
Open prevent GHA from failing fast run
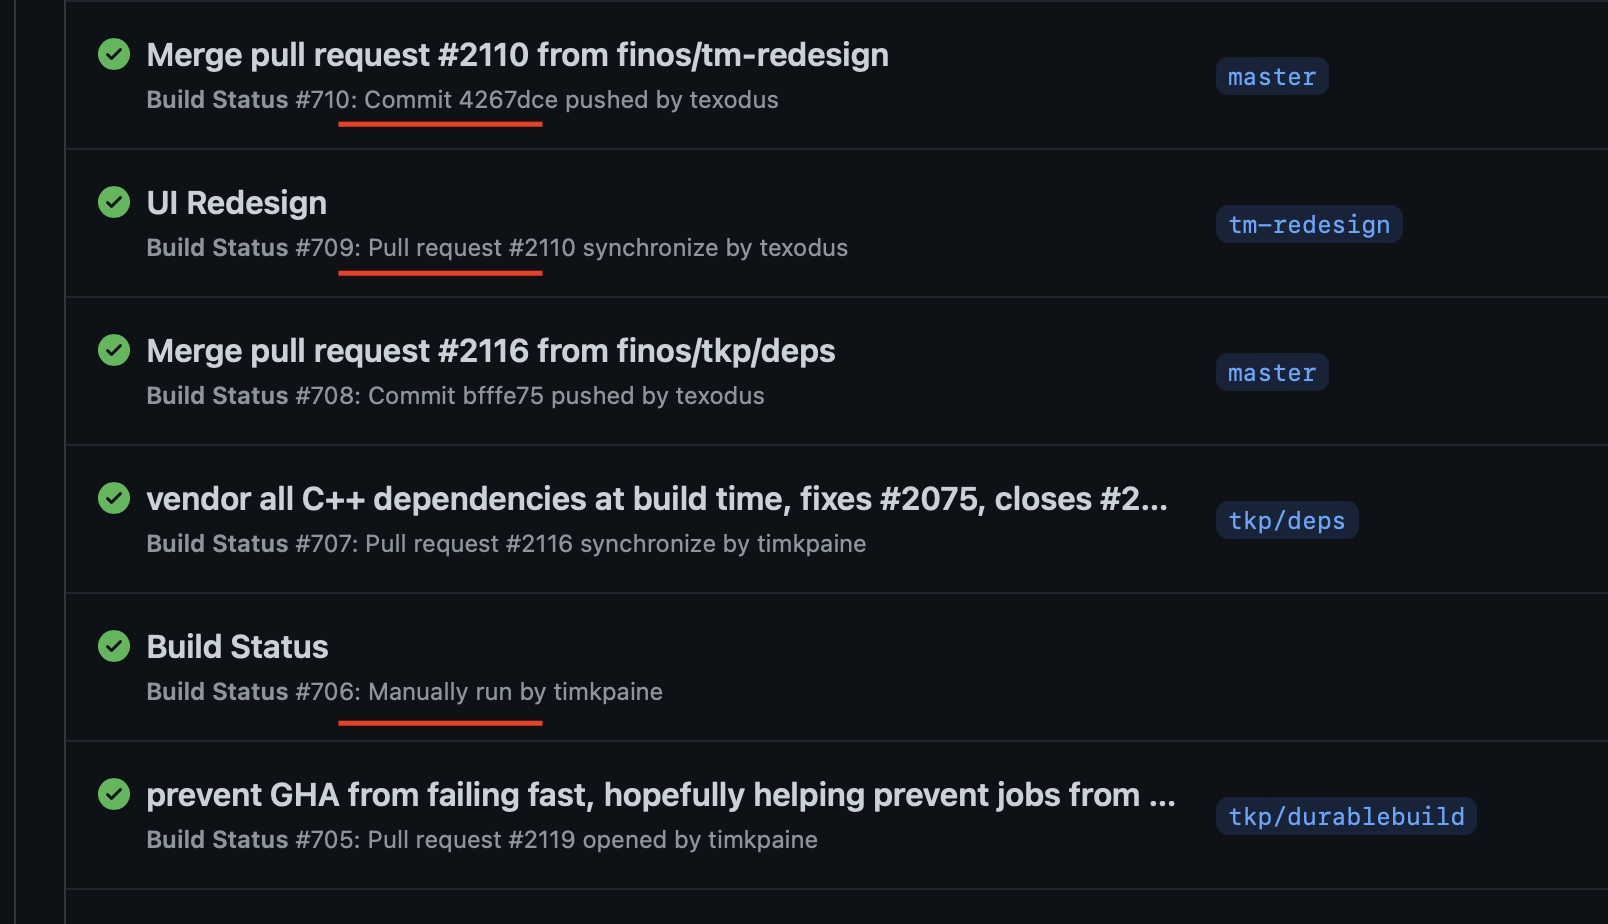click(x=660, y=795)
